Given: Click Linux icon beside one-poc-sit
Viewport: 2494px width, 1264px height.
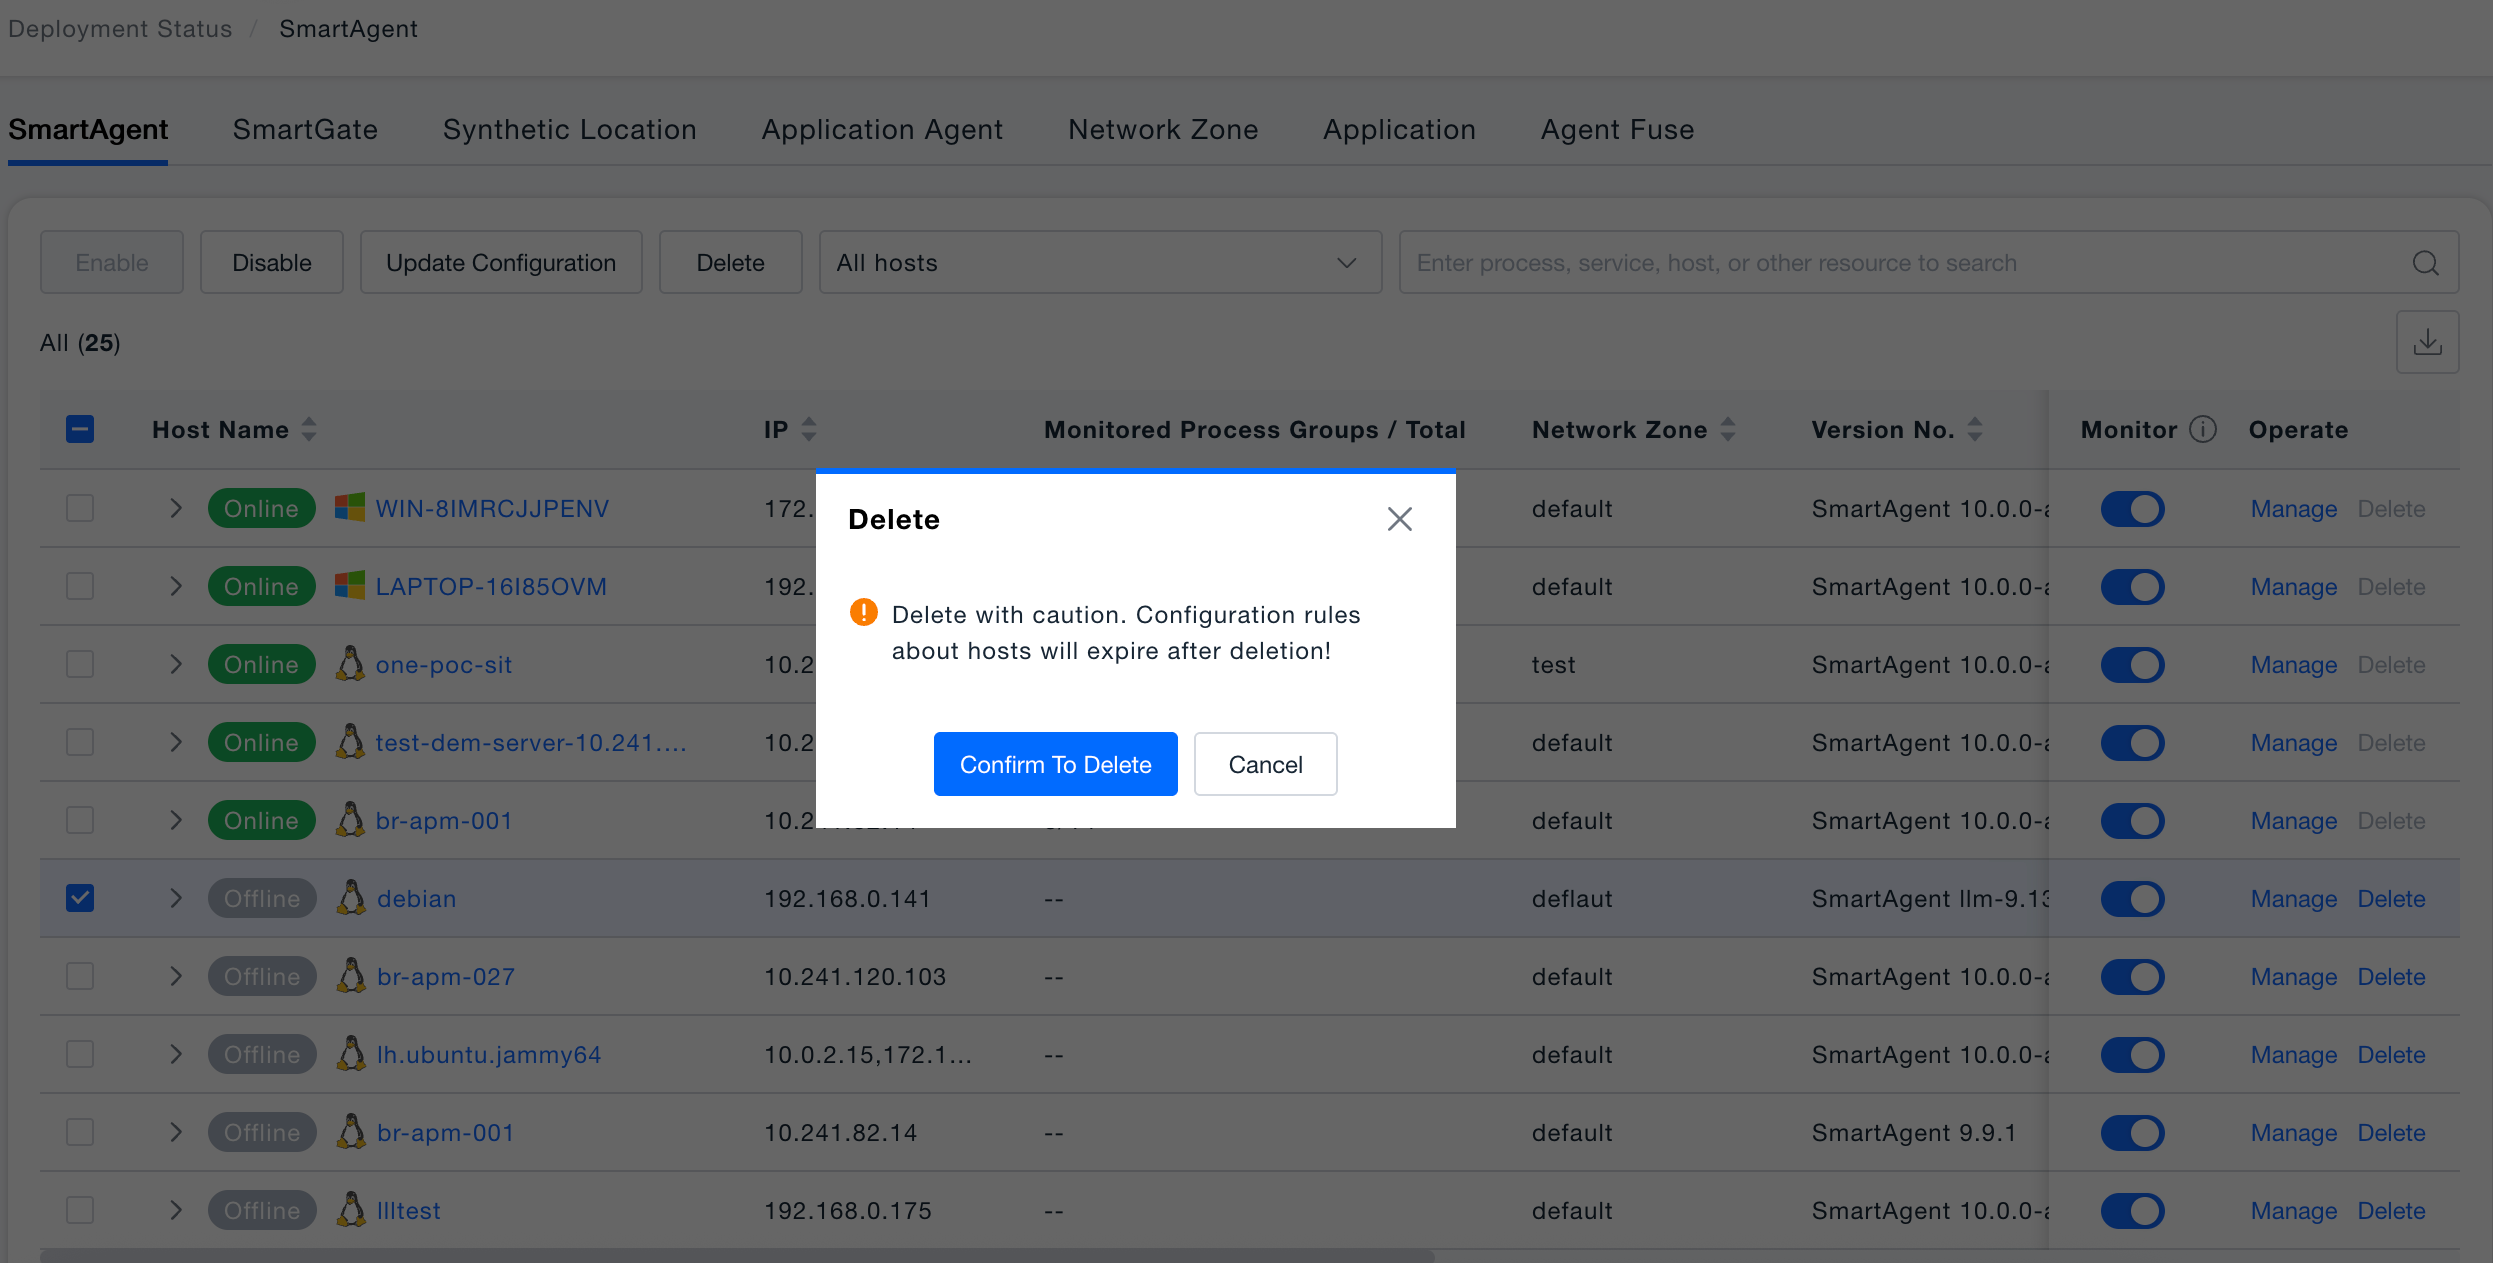Looking at the screenshot, I should click(x=349, y=664).
